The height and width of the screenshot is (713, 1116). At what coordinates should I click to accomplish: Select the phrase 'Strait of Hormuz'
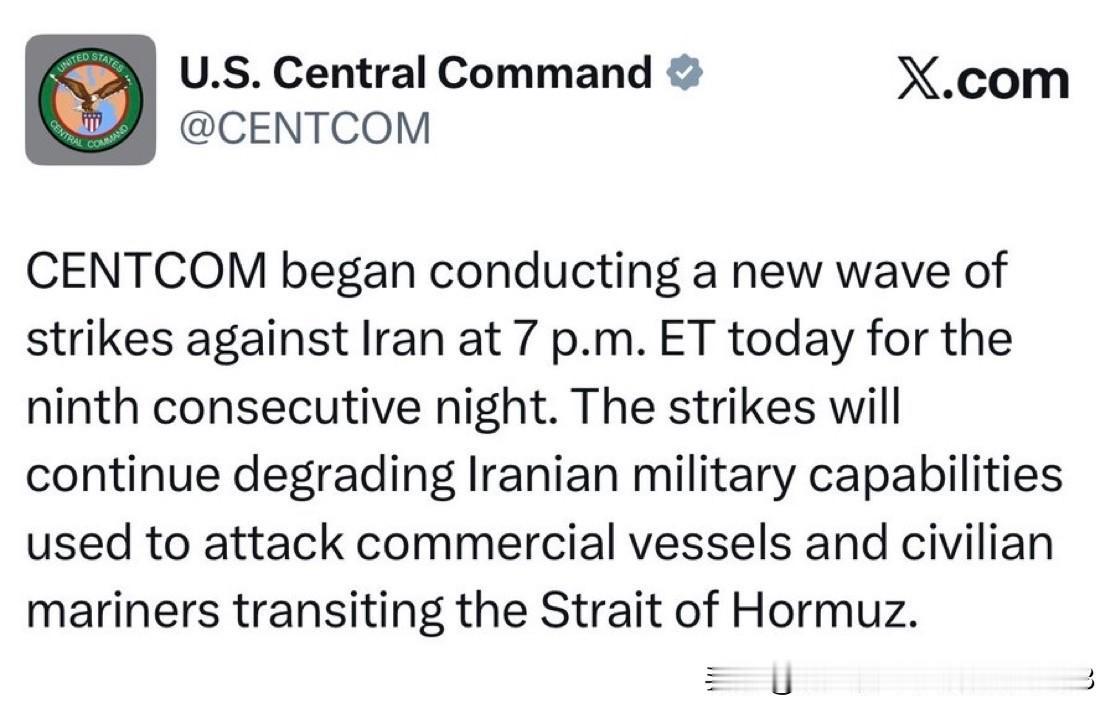point(729,611)
